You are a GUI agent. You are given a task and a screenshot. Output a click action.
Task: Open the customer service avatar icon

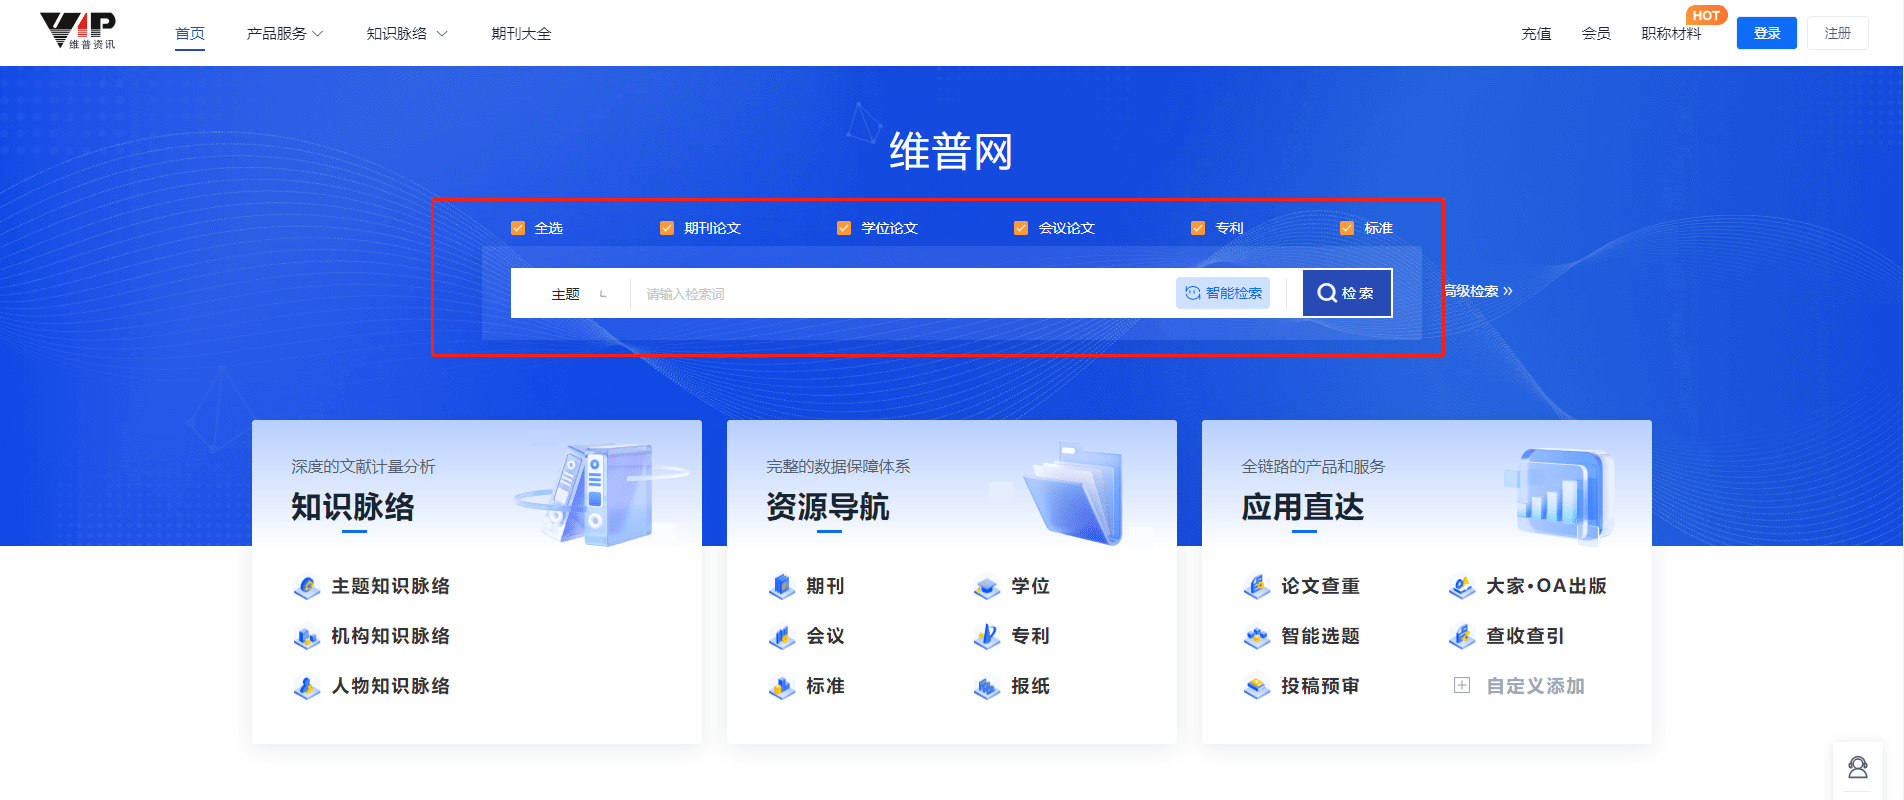coord(1858,768)
